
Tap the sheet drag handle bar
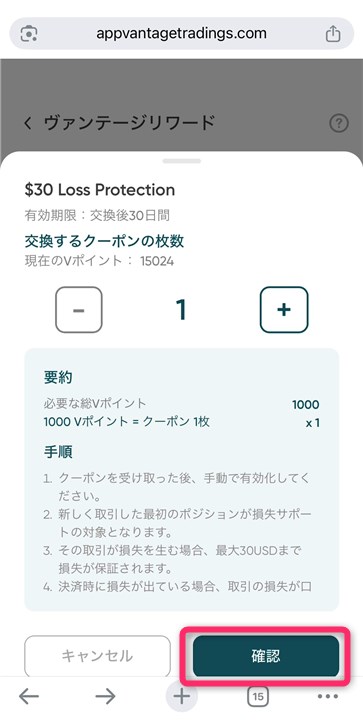182,161
